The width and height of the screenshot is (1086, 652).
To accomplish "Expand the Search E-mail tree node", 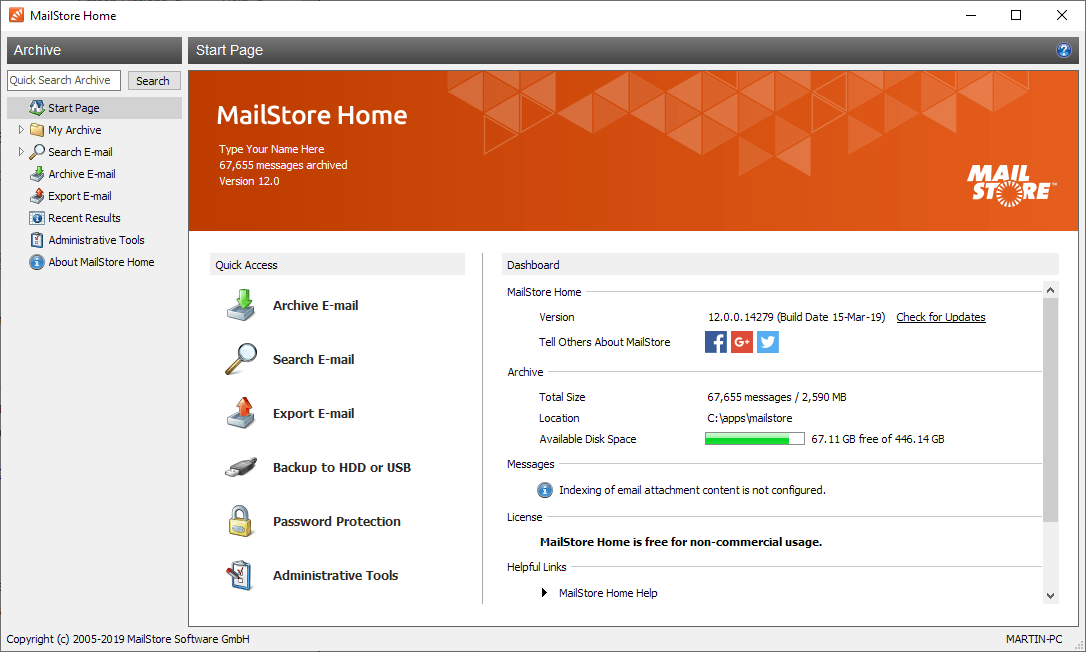I will [x=21, y=151].
